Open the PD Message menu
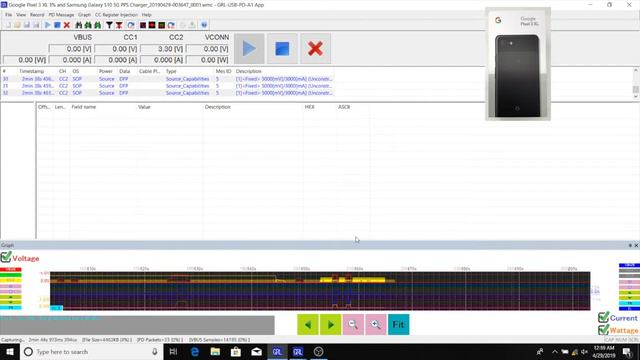The image size is (640, 360). [61, 15]
